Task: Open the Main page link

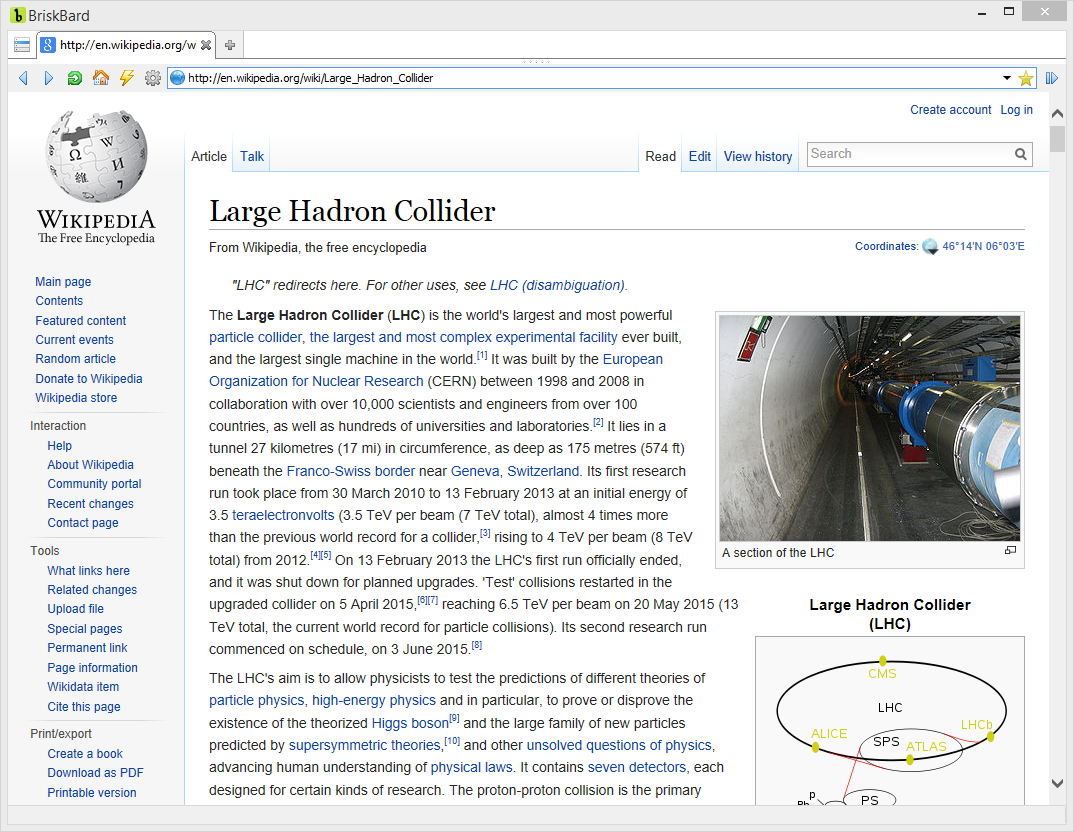Action: point(63,281)
